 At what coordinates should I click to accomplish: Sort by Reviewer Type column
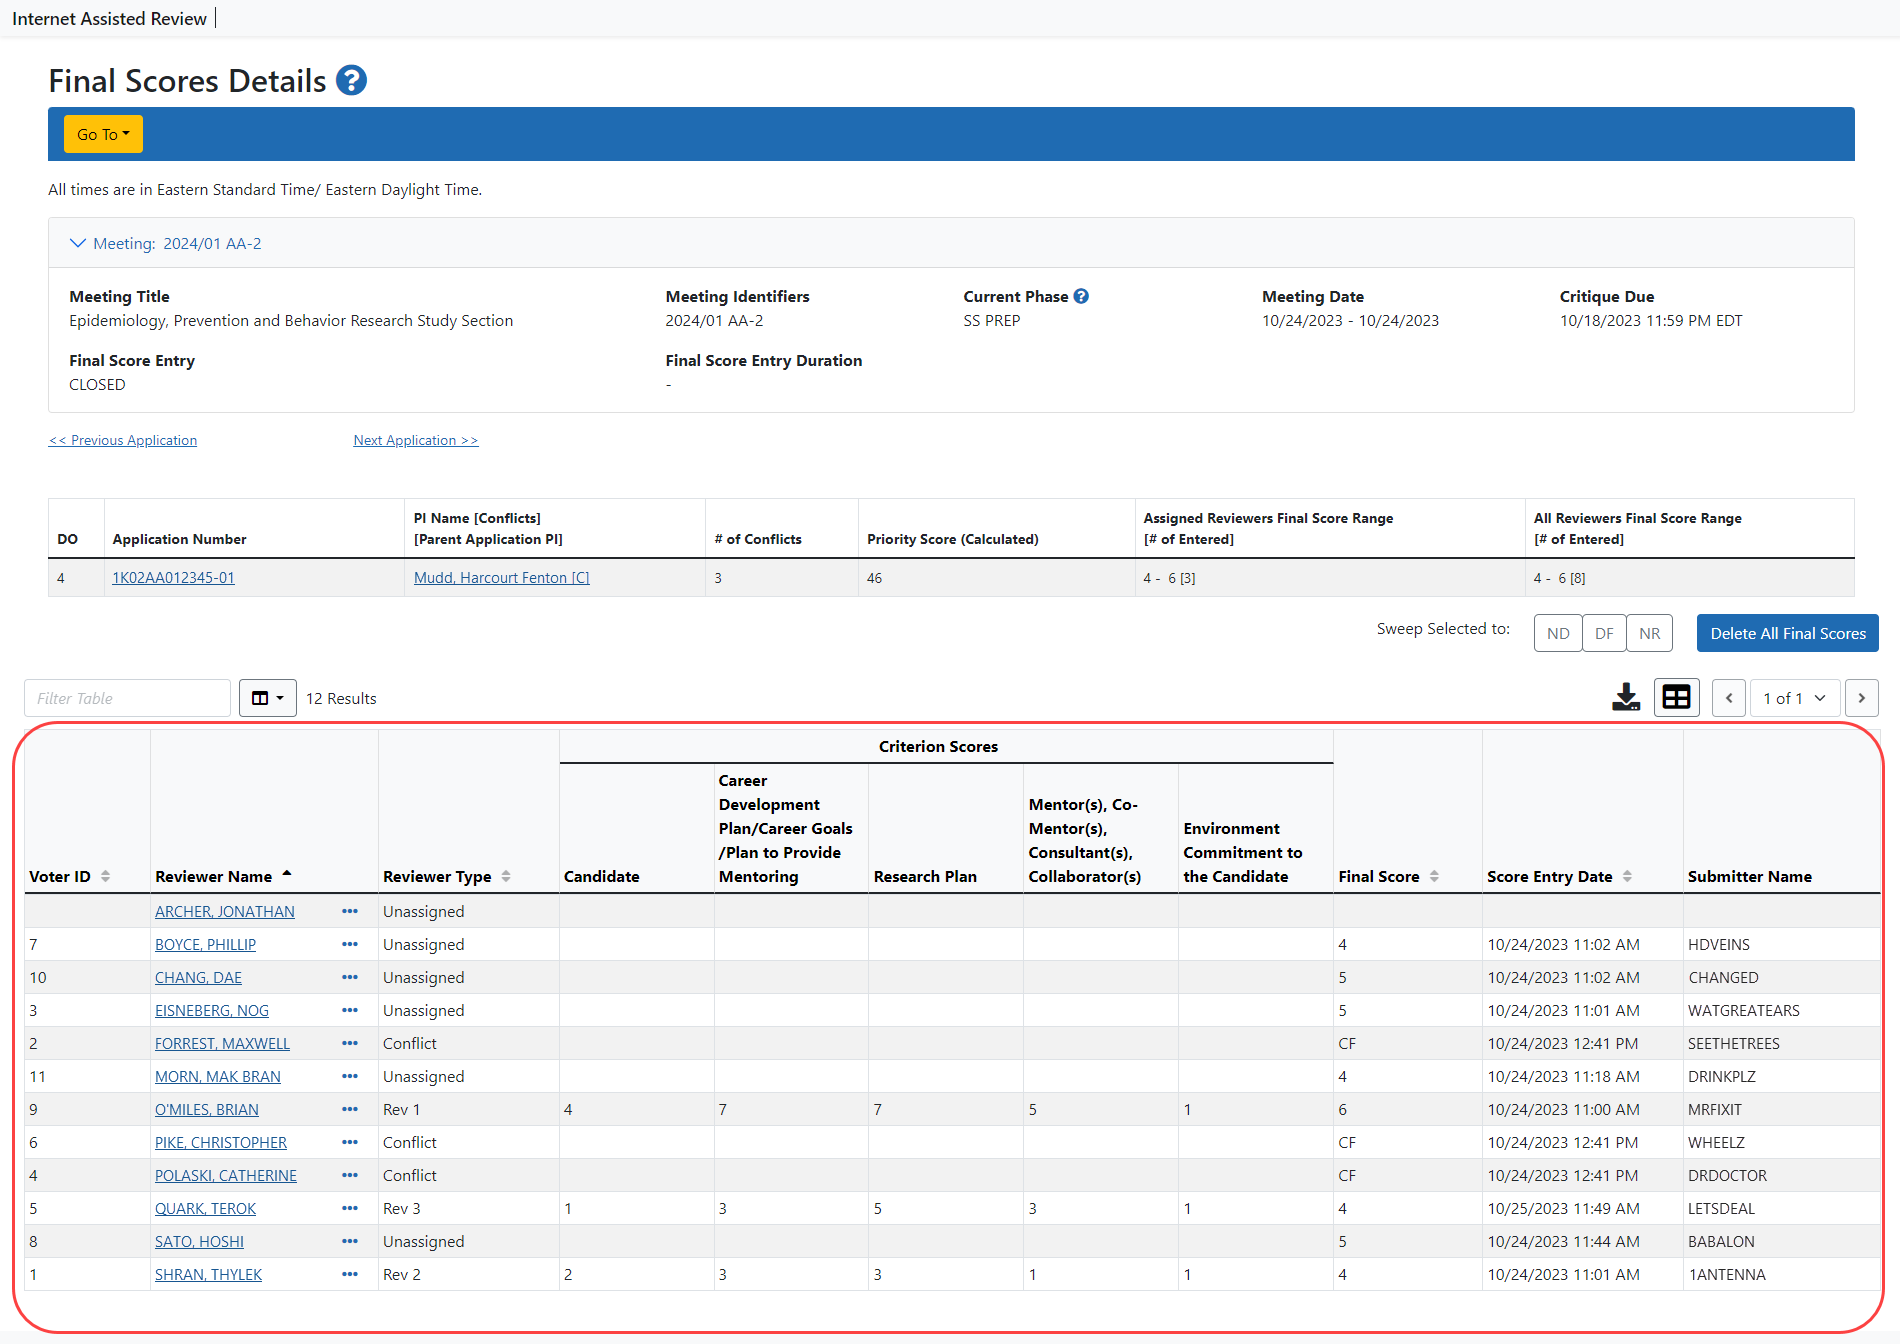[506, 876]
